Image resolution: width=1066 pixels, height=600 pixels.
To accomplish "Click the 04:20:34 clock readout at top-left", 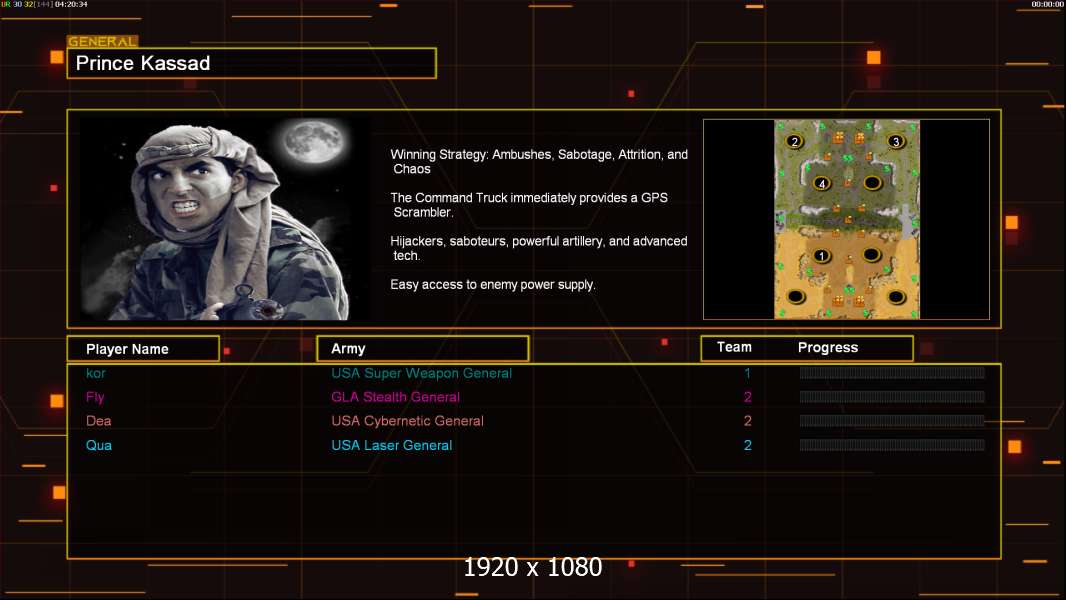I will coord(71,4).
